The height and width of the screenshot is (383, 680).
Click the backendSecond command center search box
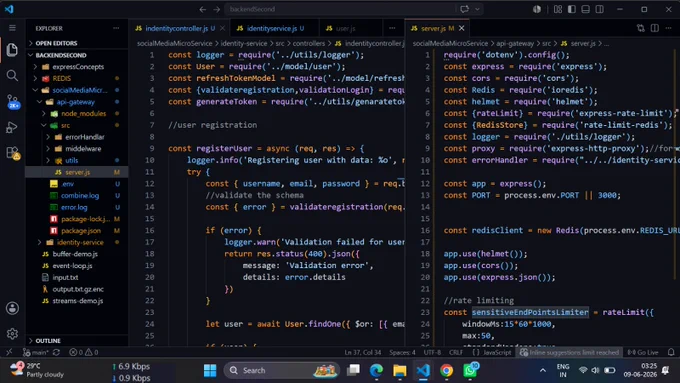(339, 9)
